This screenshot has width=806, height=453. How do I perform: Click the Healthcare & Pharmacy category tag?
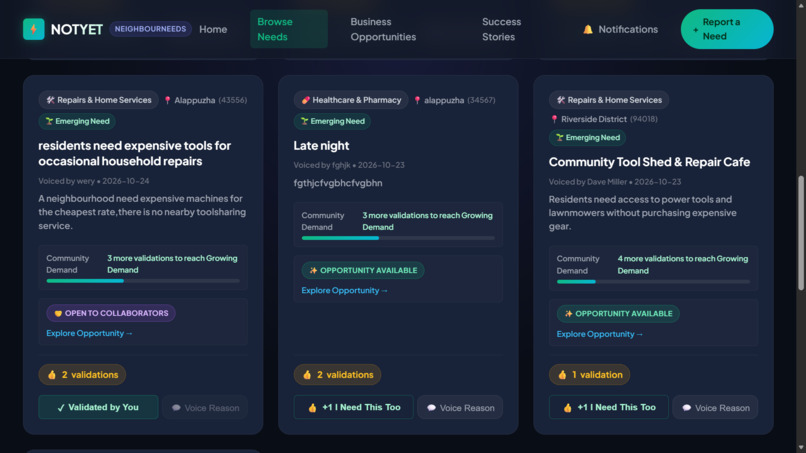pos(351,100)
